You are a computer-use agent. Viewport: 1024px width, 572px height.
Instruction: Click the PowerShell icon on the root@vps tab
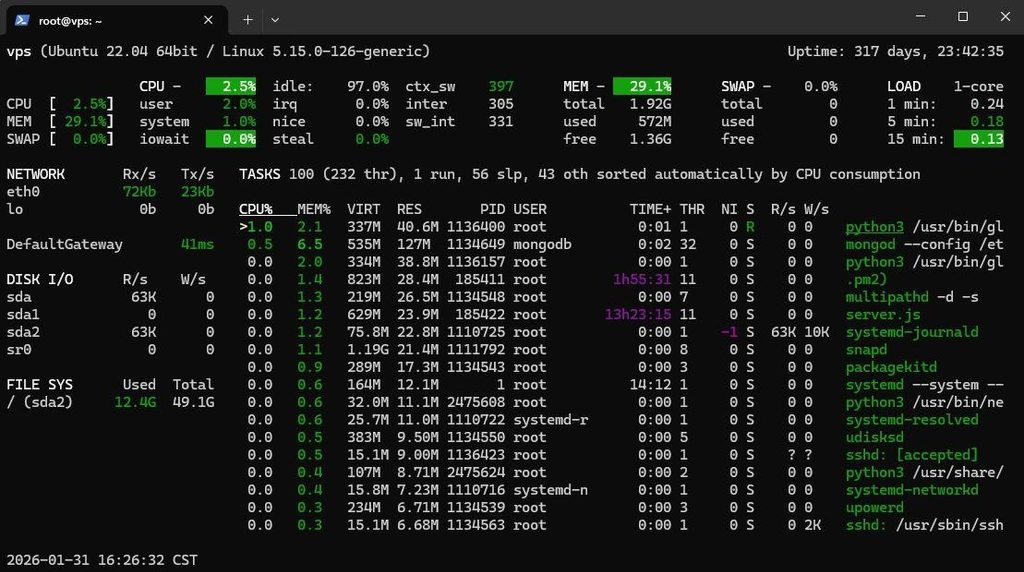(22, 20)
